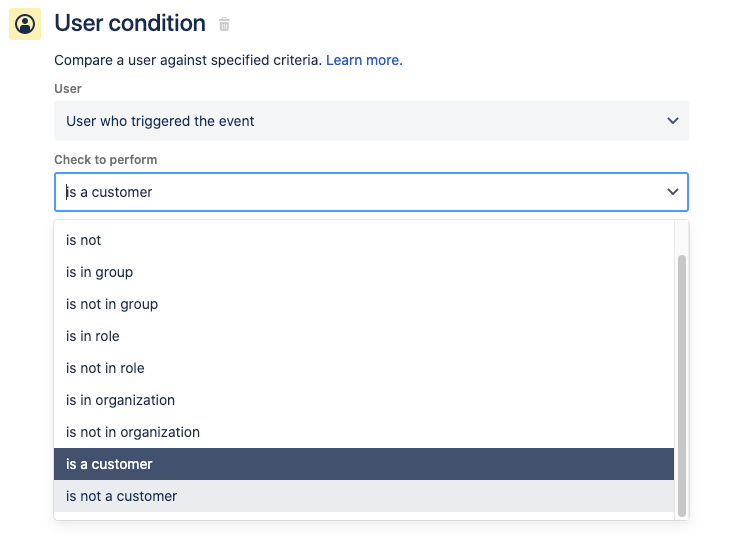The image size is (741, 552).
Task: Expand the User dropdown chevron
Action: 673,121
